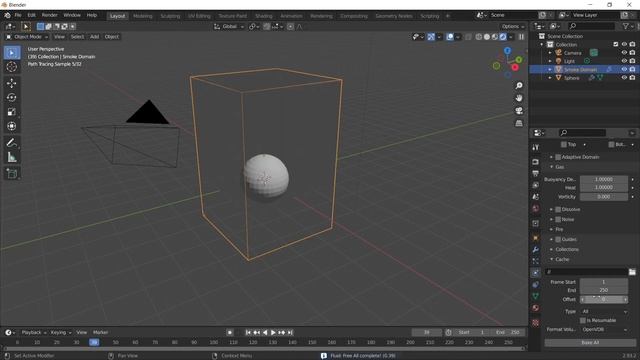This screenshot has width=640, height=360.
Task: Click the zoom view magnifier icon
Action: [519, 86]
